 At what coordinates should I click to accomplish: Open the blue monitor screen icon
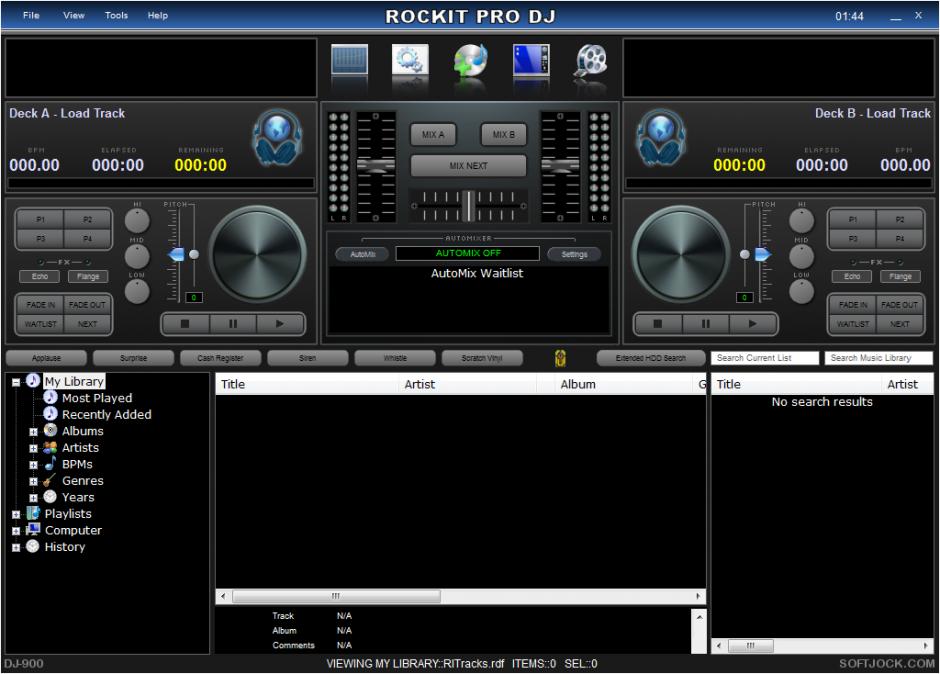pyautogui.click(x=531, y=60)
